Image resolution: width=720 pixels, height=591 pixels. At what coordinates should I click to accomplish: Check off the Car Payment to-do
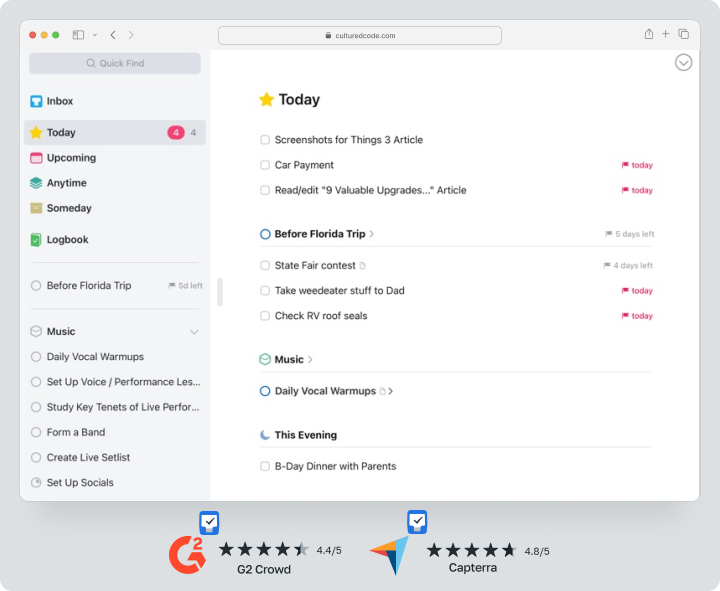(x=265, y=165)
